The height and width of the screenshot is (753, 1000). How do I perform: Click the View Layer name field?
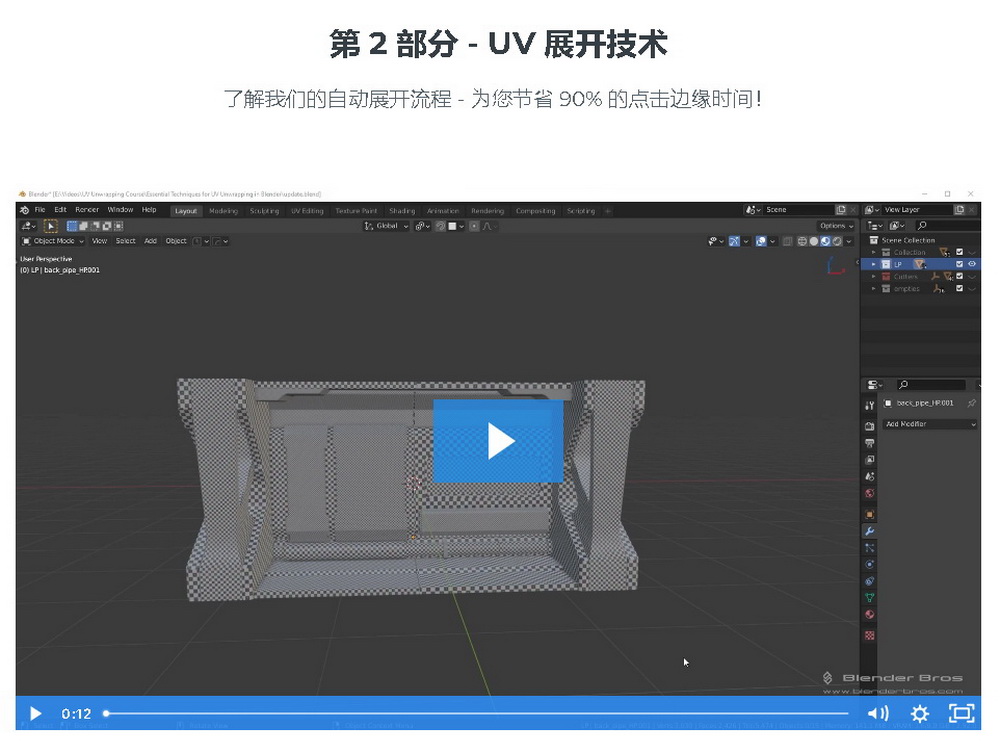click(x=917, y=210)
